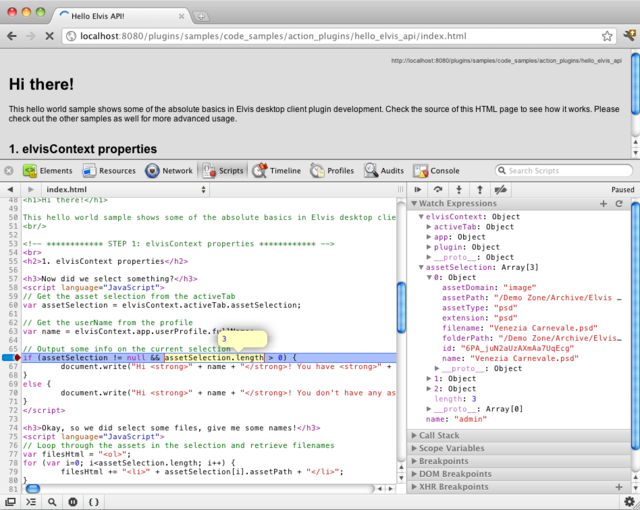Toggle breakpoint on line 66
This screenshot has width=640, height=510.
pos(11,358)
